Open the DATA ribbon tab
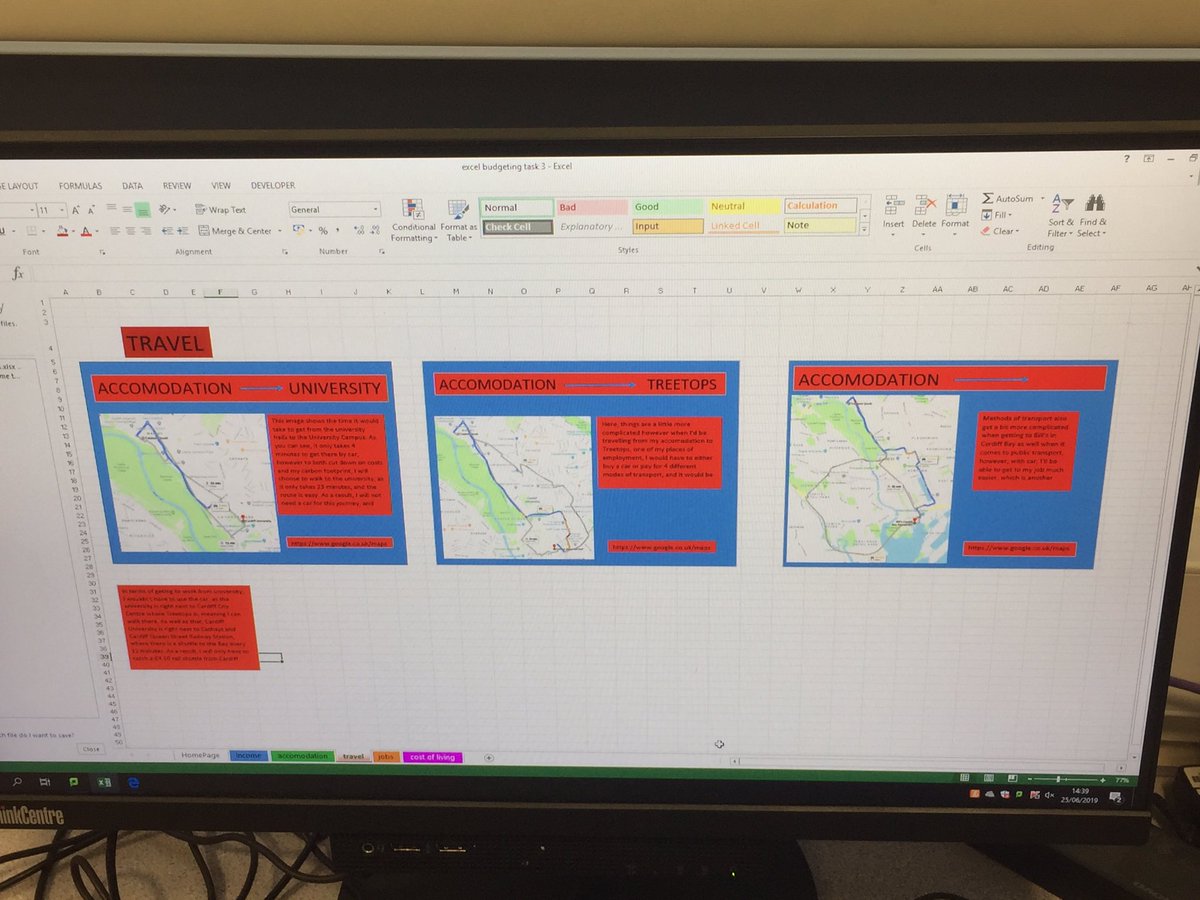This screenshot has width=1200, height=900. (x=132, y=186)
